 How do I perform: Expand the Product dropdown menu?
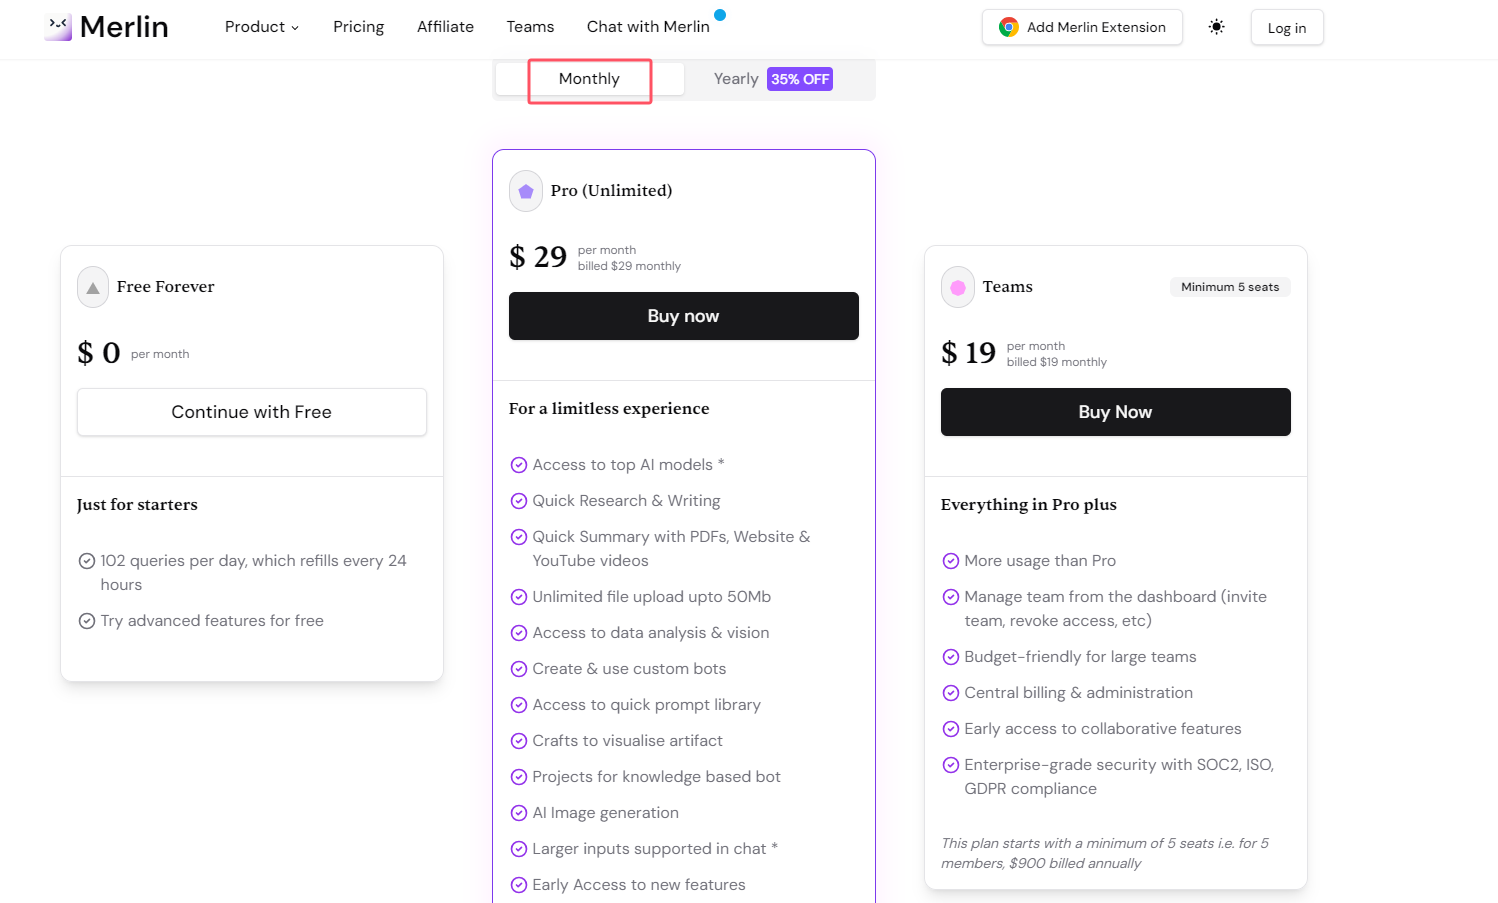click(x=262, y=27)
